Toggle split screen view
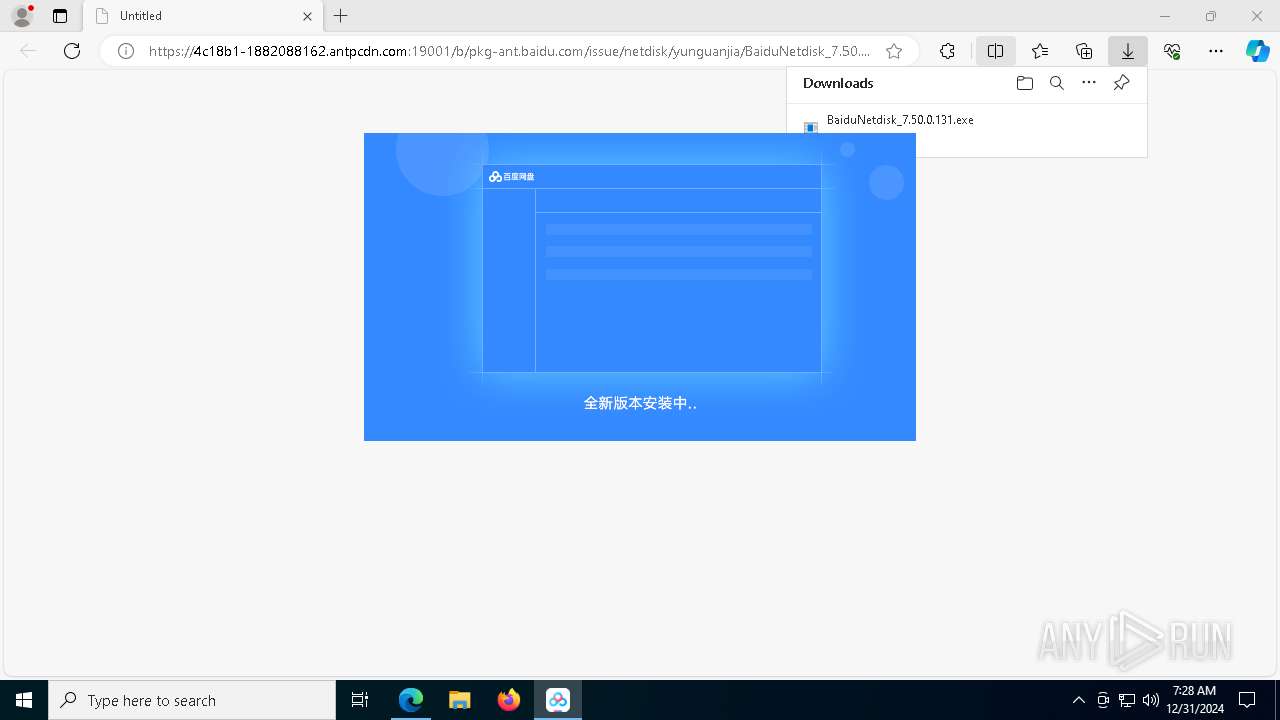The height and width of the screenshot is (720, 1280). coord(995,51)
